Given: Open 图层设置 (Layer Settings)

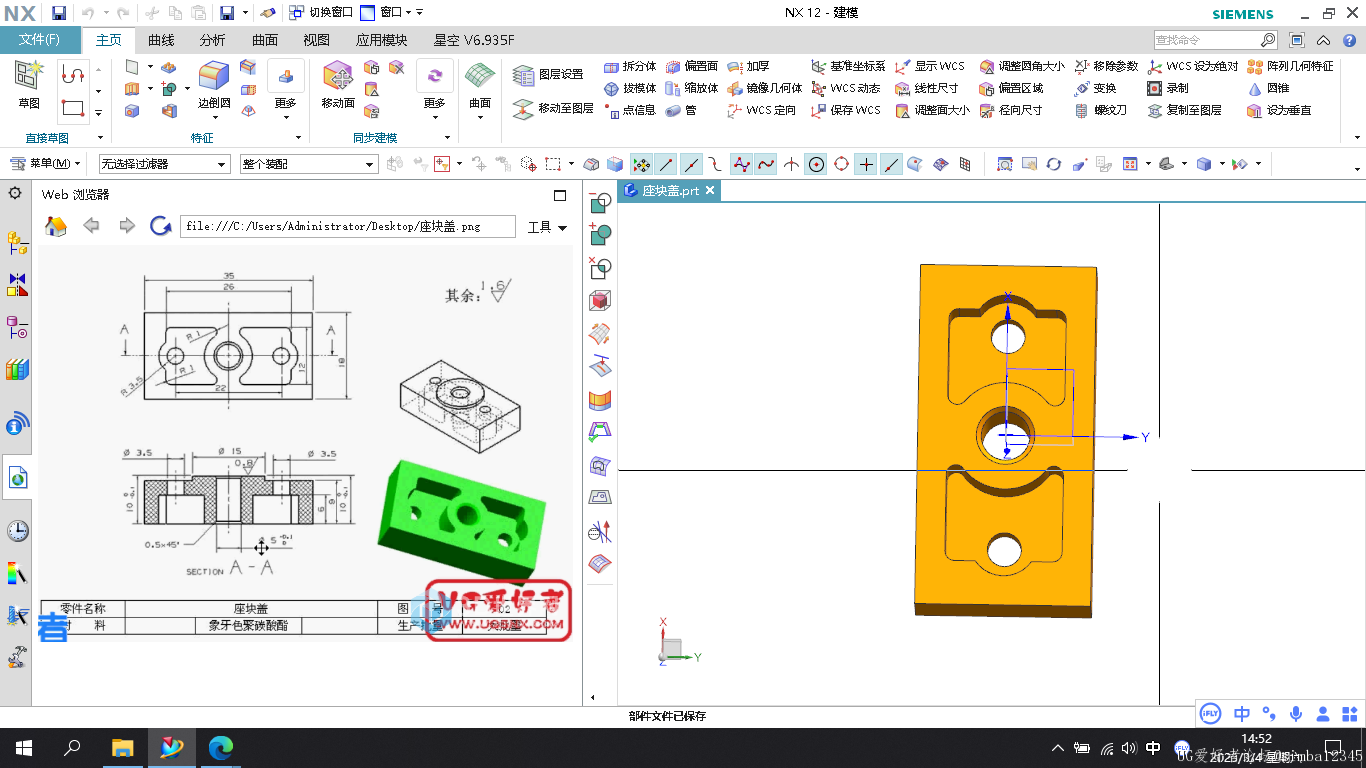Looking at the screenshot, I should point(548,74).
